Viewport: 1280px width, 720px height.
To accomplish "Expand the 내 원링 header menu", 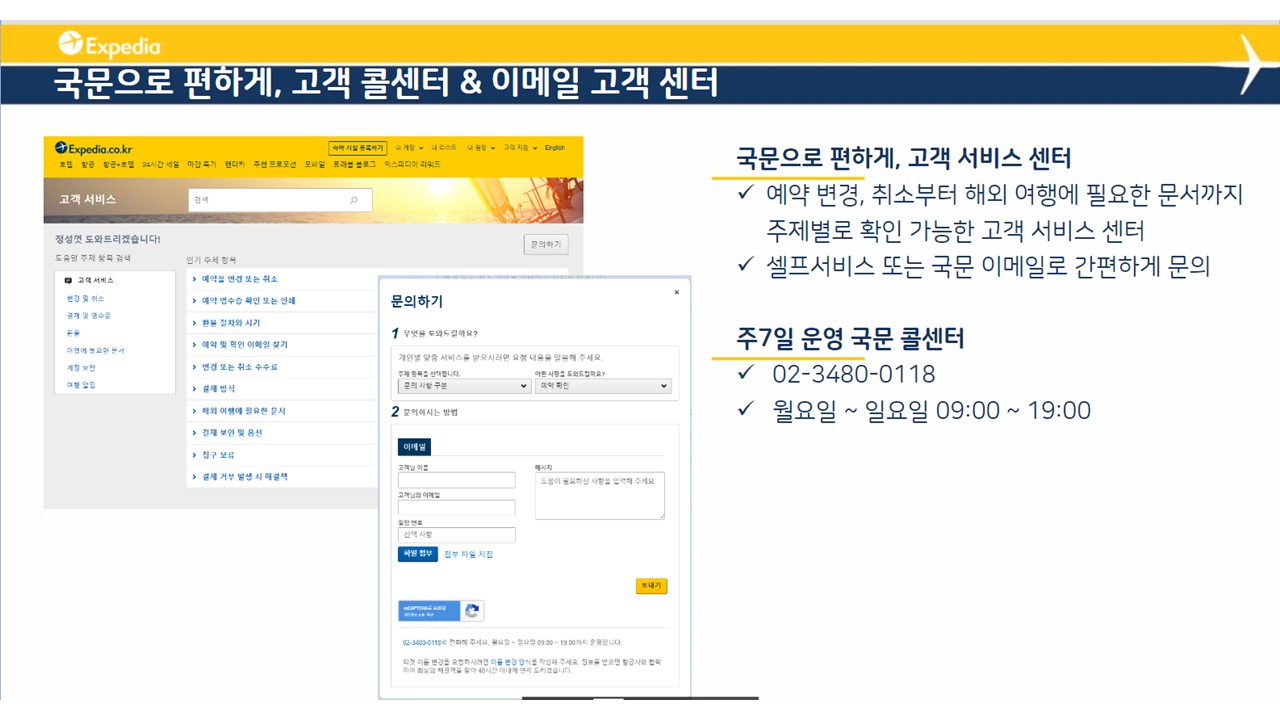I will click(x=481, y=148).
